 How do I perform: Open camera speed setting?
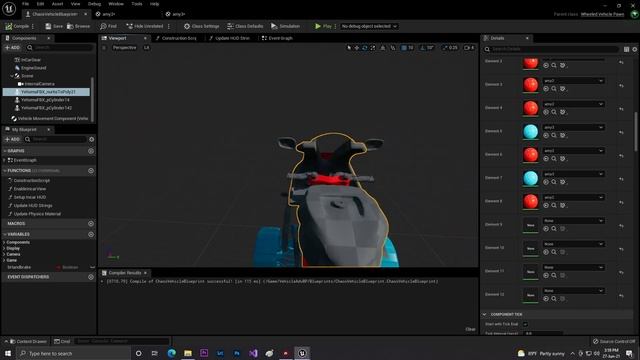click(x=469, y=48)
